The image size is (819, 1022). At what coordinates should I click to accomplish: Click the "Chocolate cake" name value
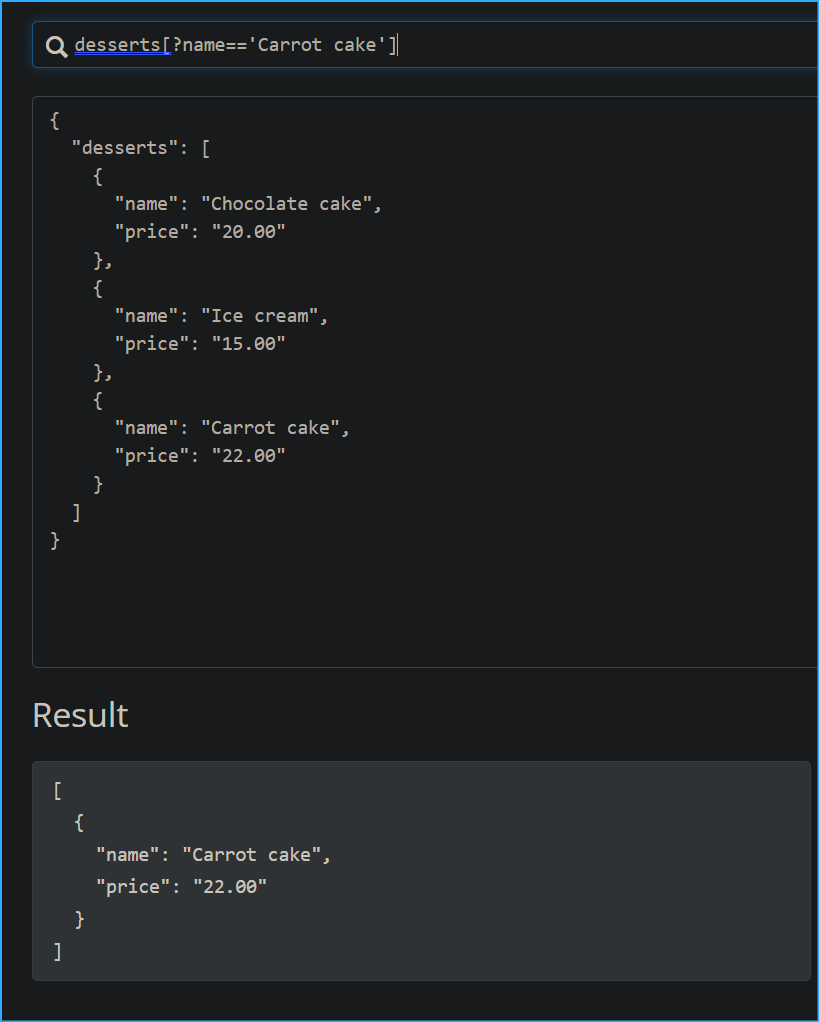(290, 204)
